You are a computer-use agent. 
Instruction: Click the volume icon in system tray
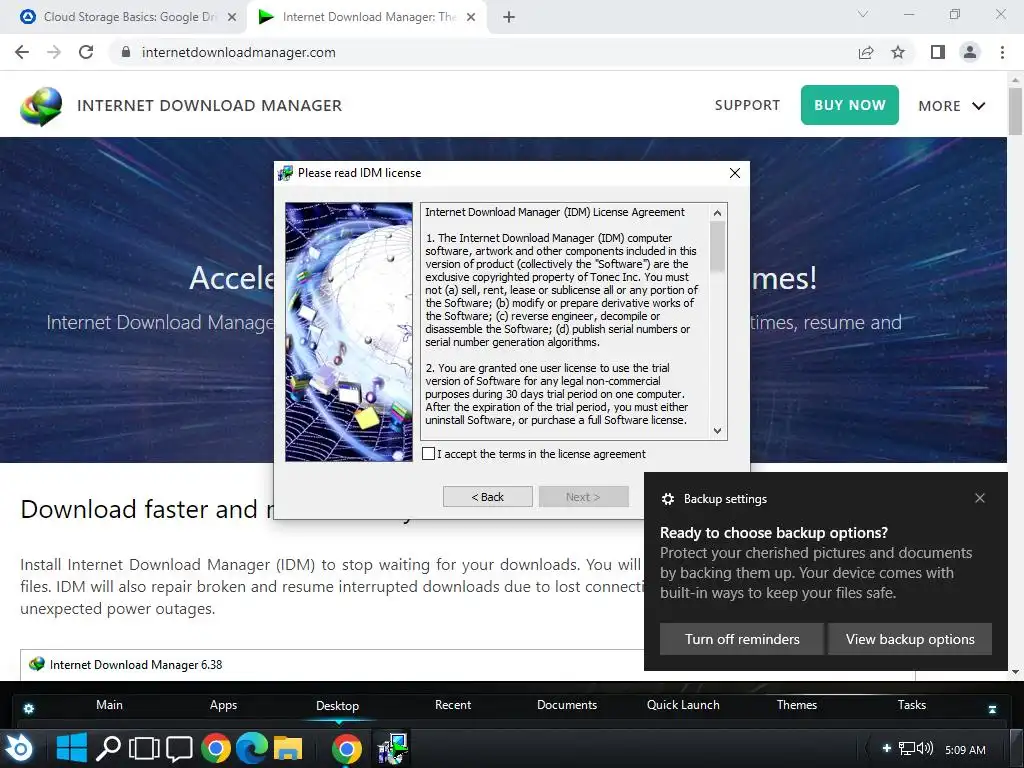point(925,748)
